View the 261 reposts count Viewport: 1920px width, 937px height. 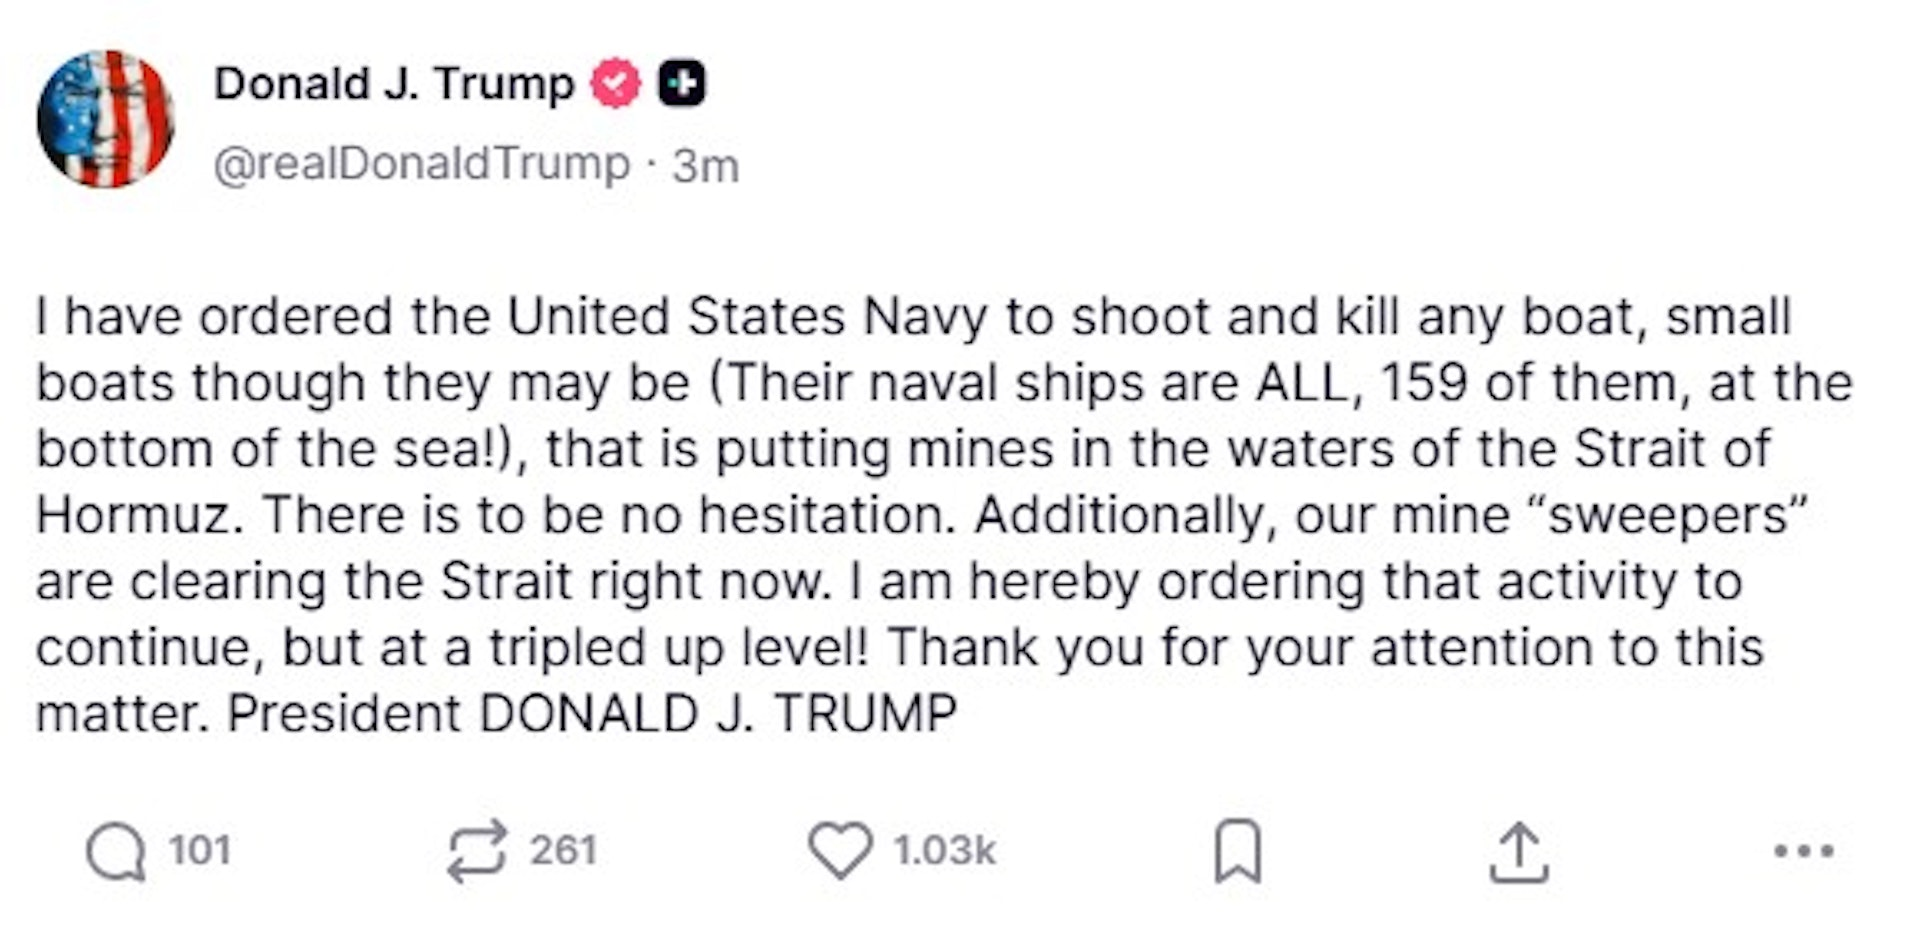[x=563, y=851]
